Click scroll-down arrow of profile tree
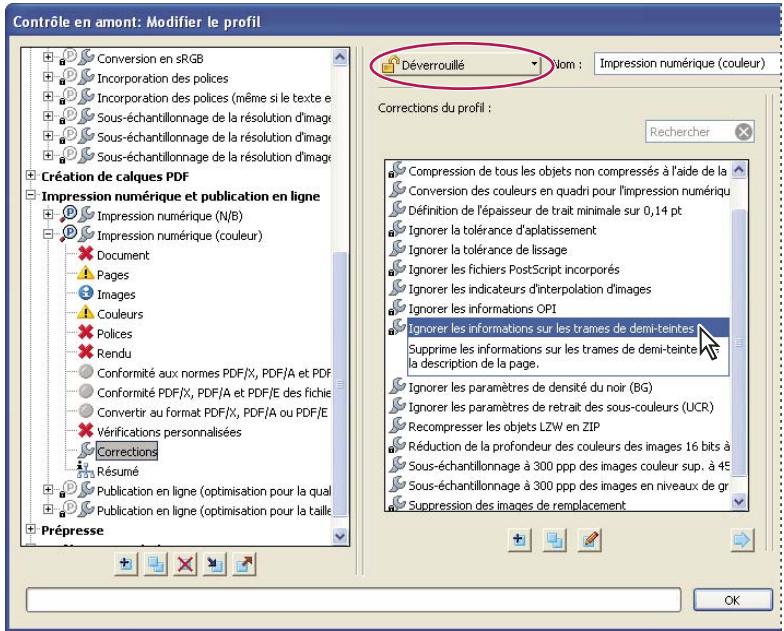Image resolution: width=784 pixels, height=631 pixels. (340, 536)
